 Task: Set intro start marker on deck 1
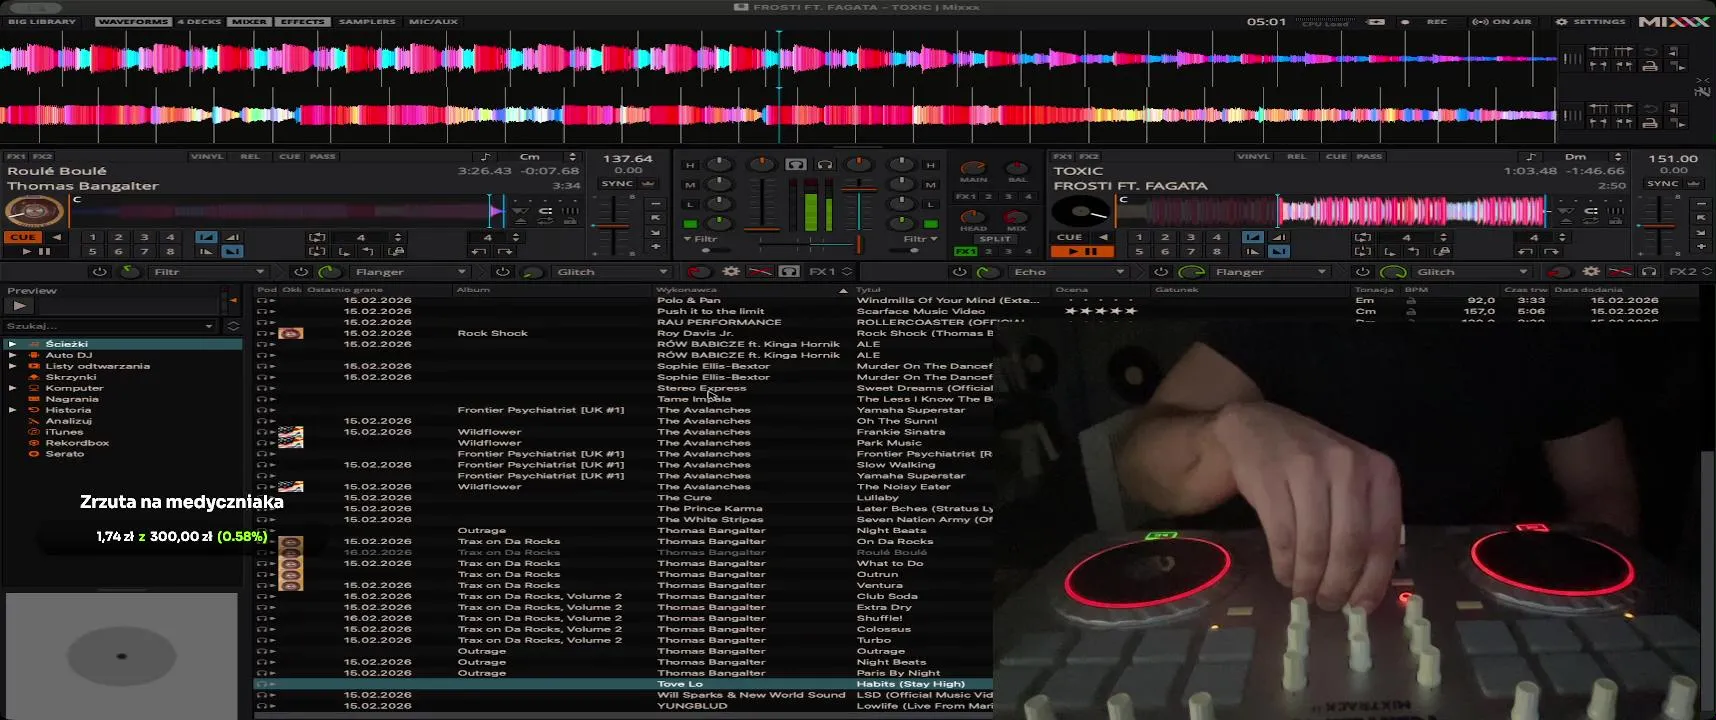(x=206, y=237)
